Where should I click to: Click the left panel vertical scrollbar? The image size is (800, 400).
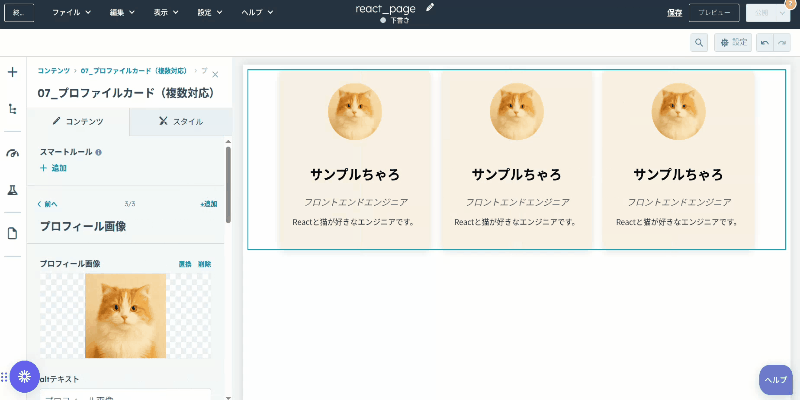coord(228,185)
